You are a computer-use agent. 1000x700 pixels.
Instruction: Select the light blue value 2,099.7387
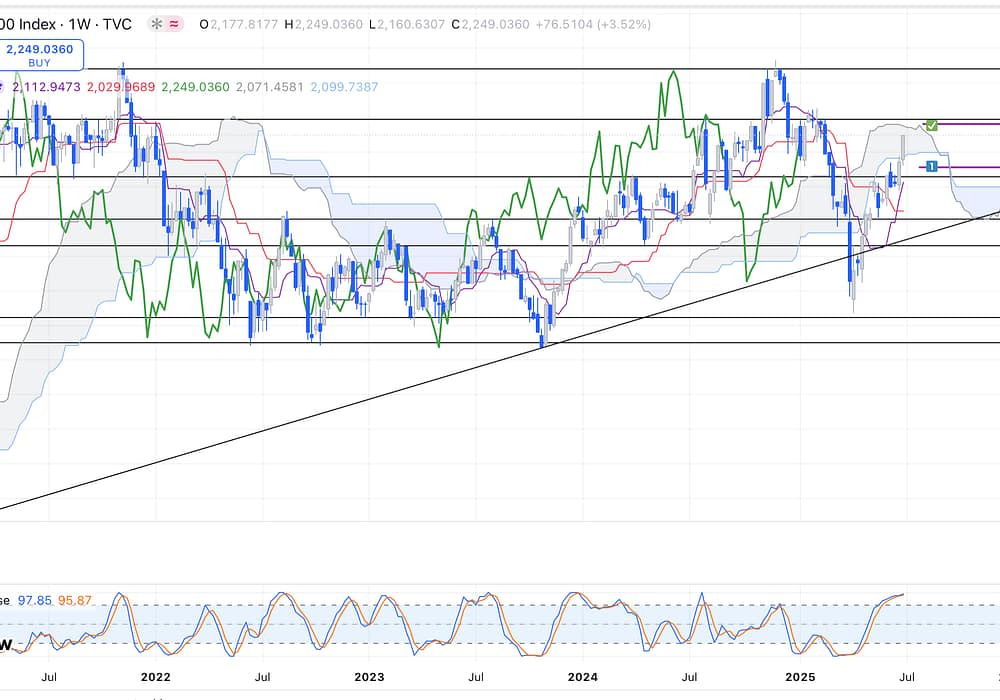pyautogui.click(x=344, y=87)
